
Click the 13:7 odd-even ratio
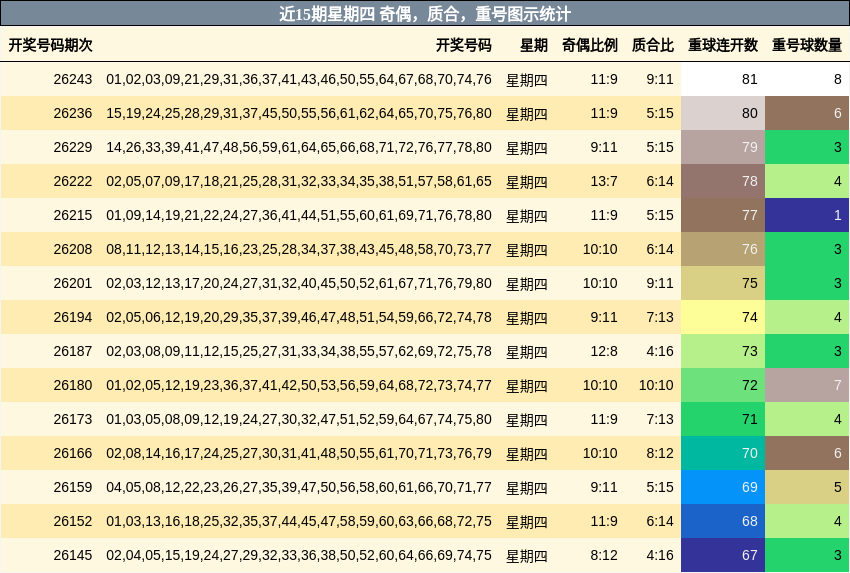point(603,181)
